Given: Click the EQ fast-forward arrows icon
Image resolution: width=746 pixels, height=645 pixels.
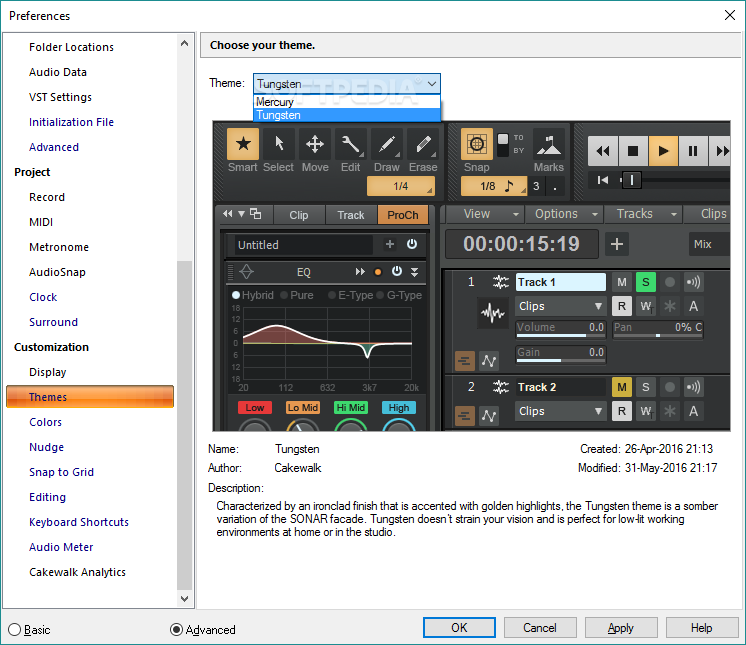Looking at the screenshot, I should click(x=360, y=272).
